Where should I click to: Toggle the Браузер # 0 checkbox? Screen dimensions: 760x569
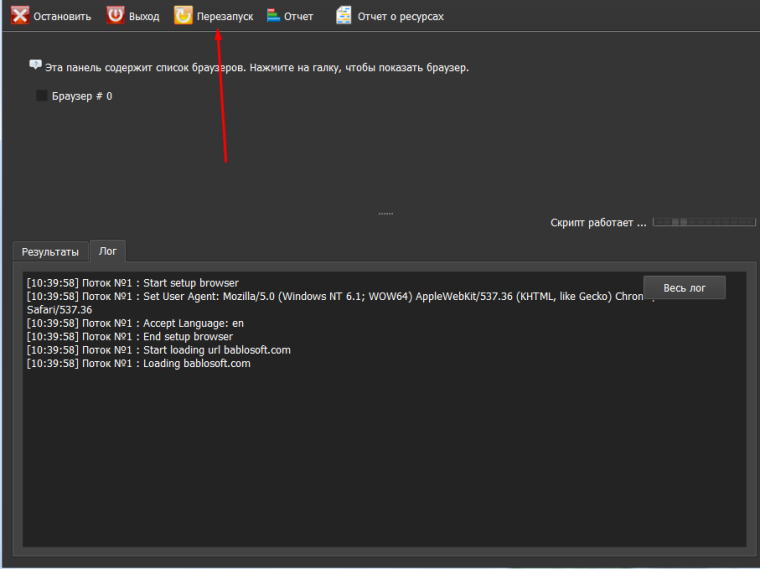point(41,96)
